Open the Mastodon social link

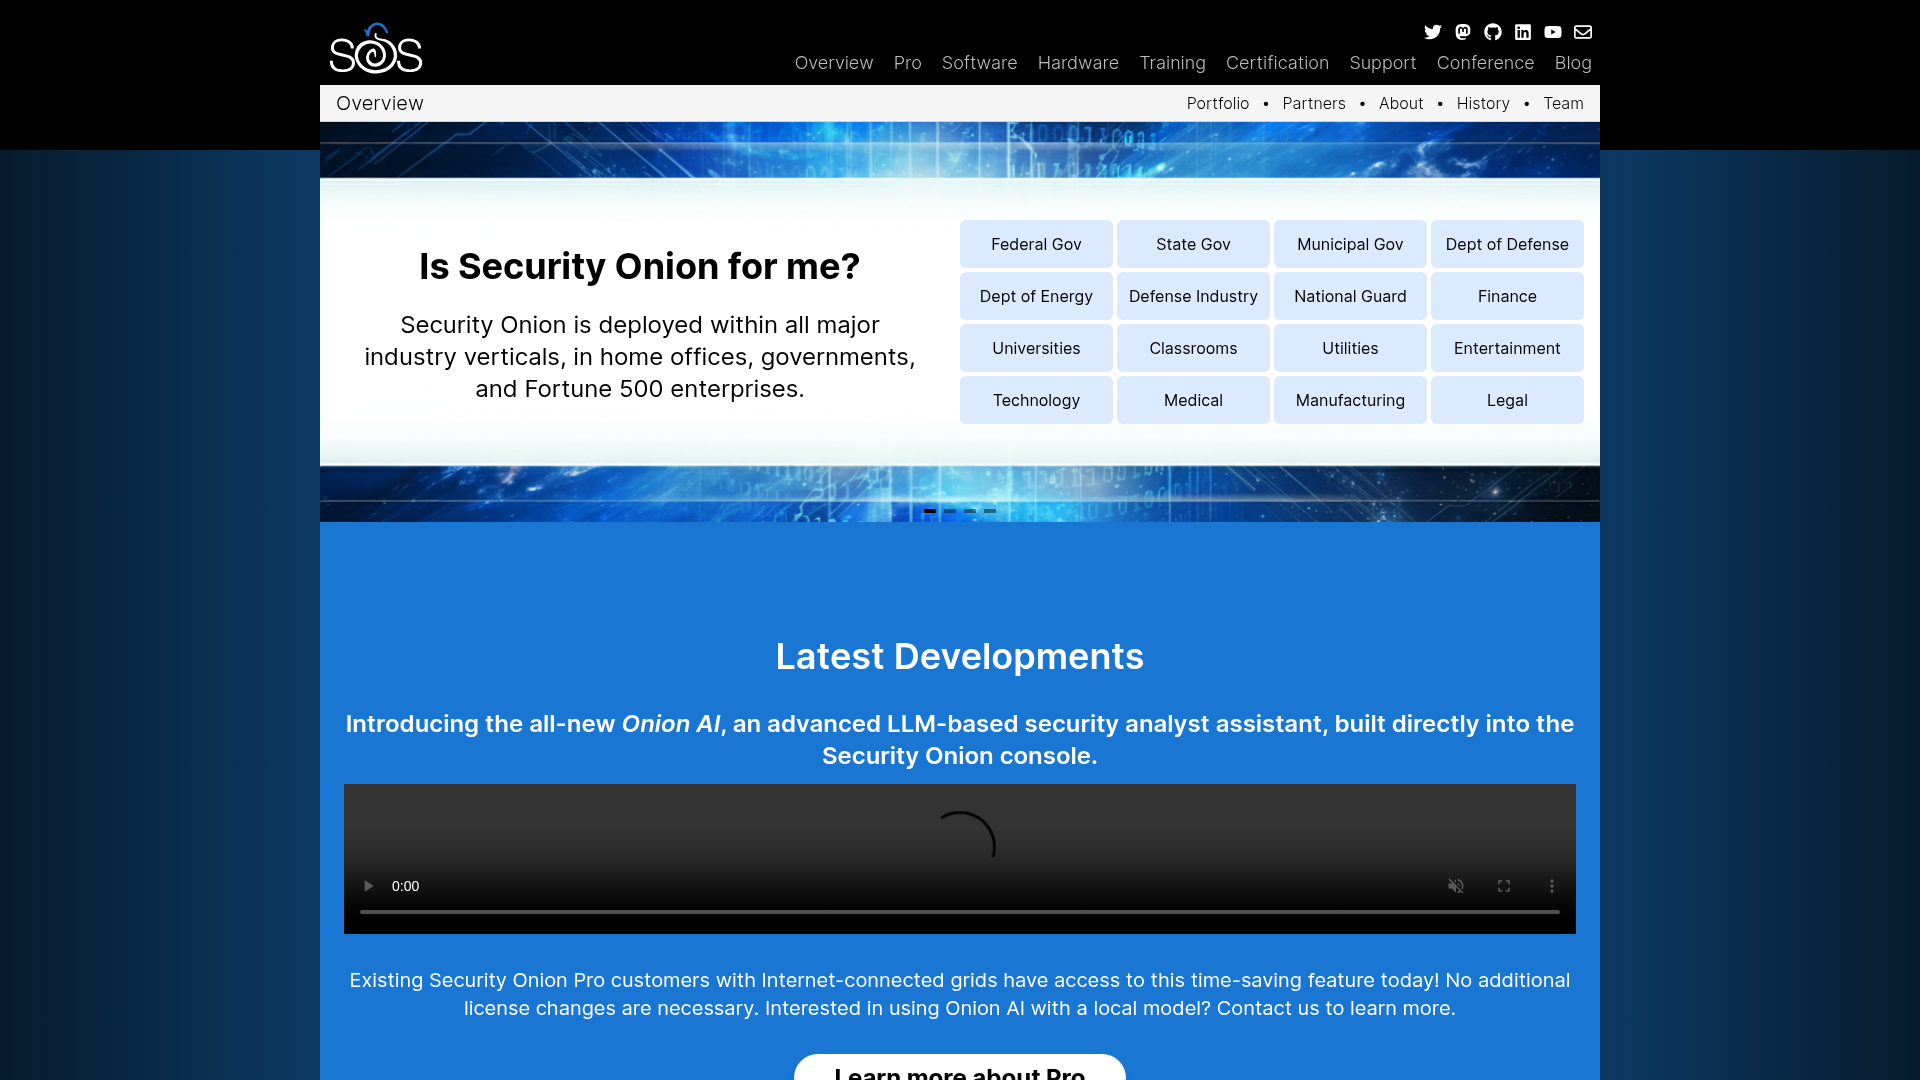[x=1463, y=32]
